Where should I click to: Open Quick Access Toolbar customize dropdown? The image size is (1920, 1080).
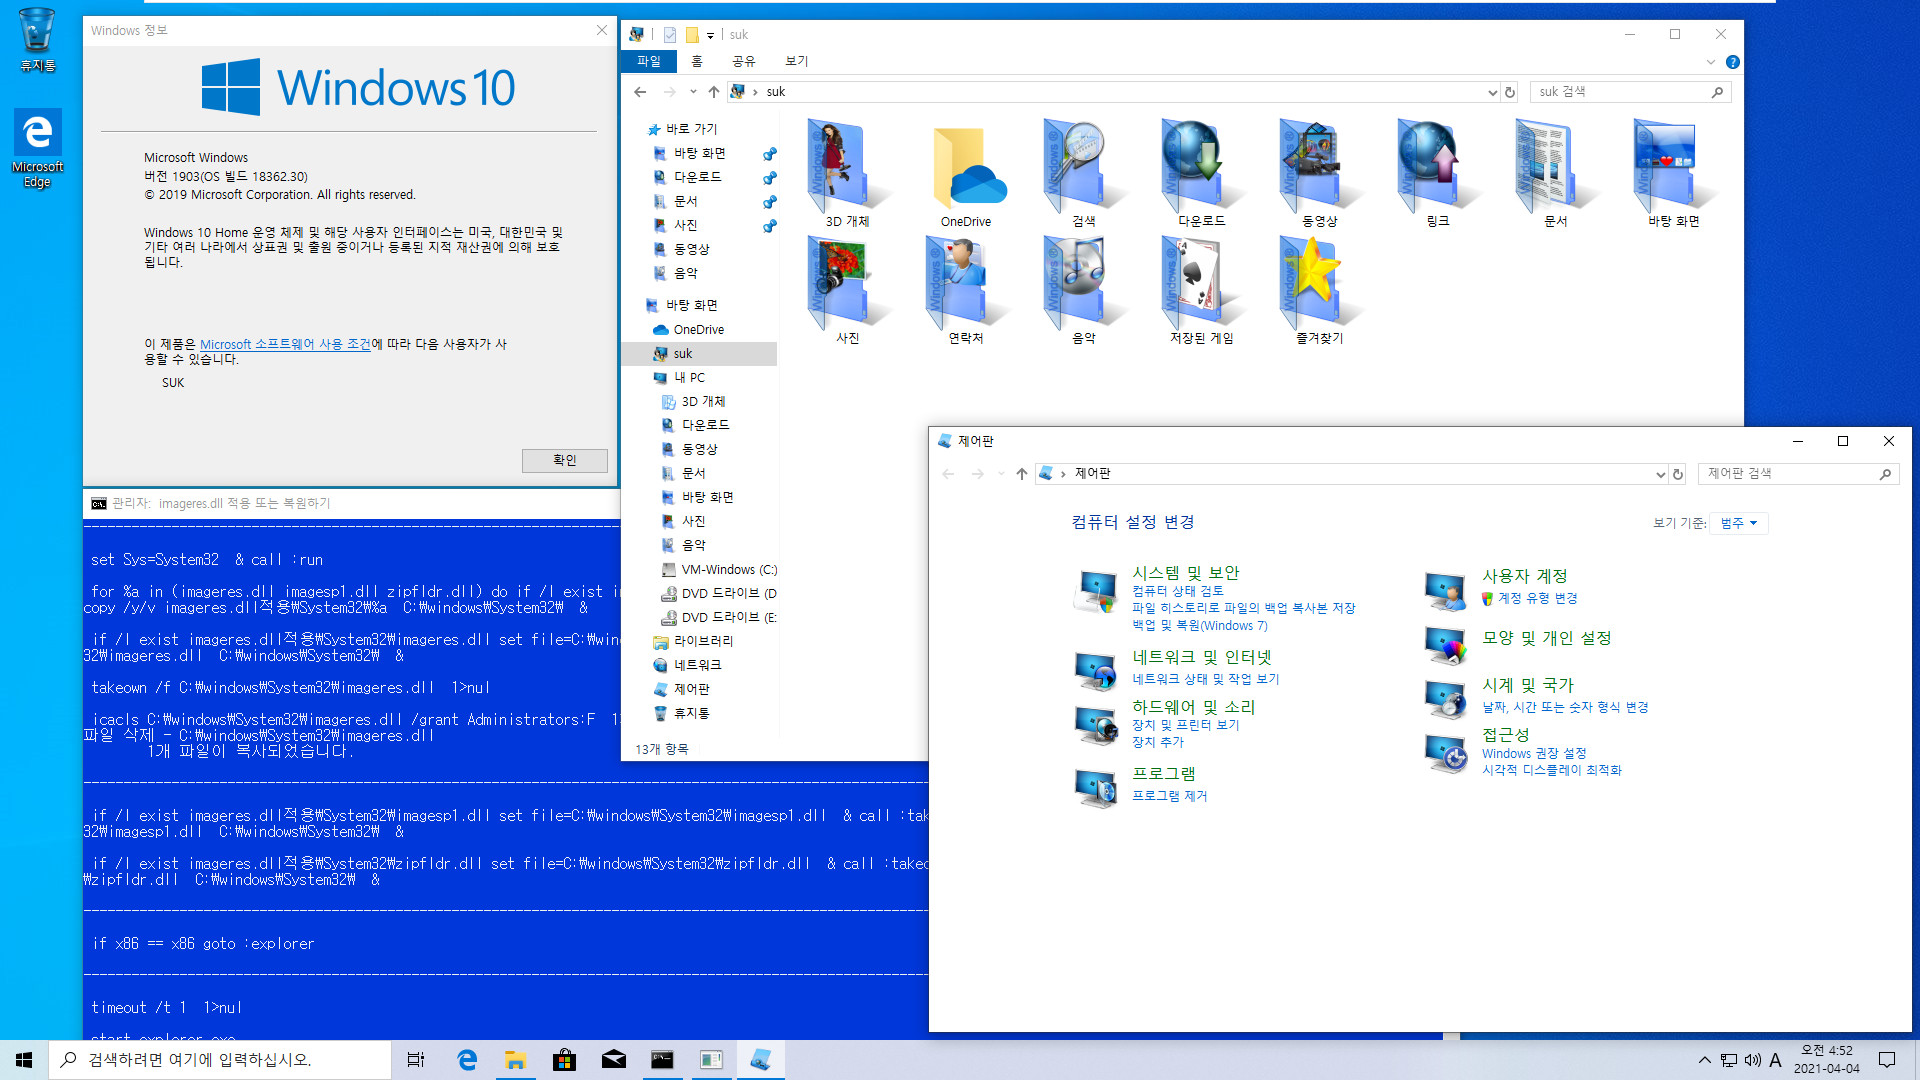(710, 35)
